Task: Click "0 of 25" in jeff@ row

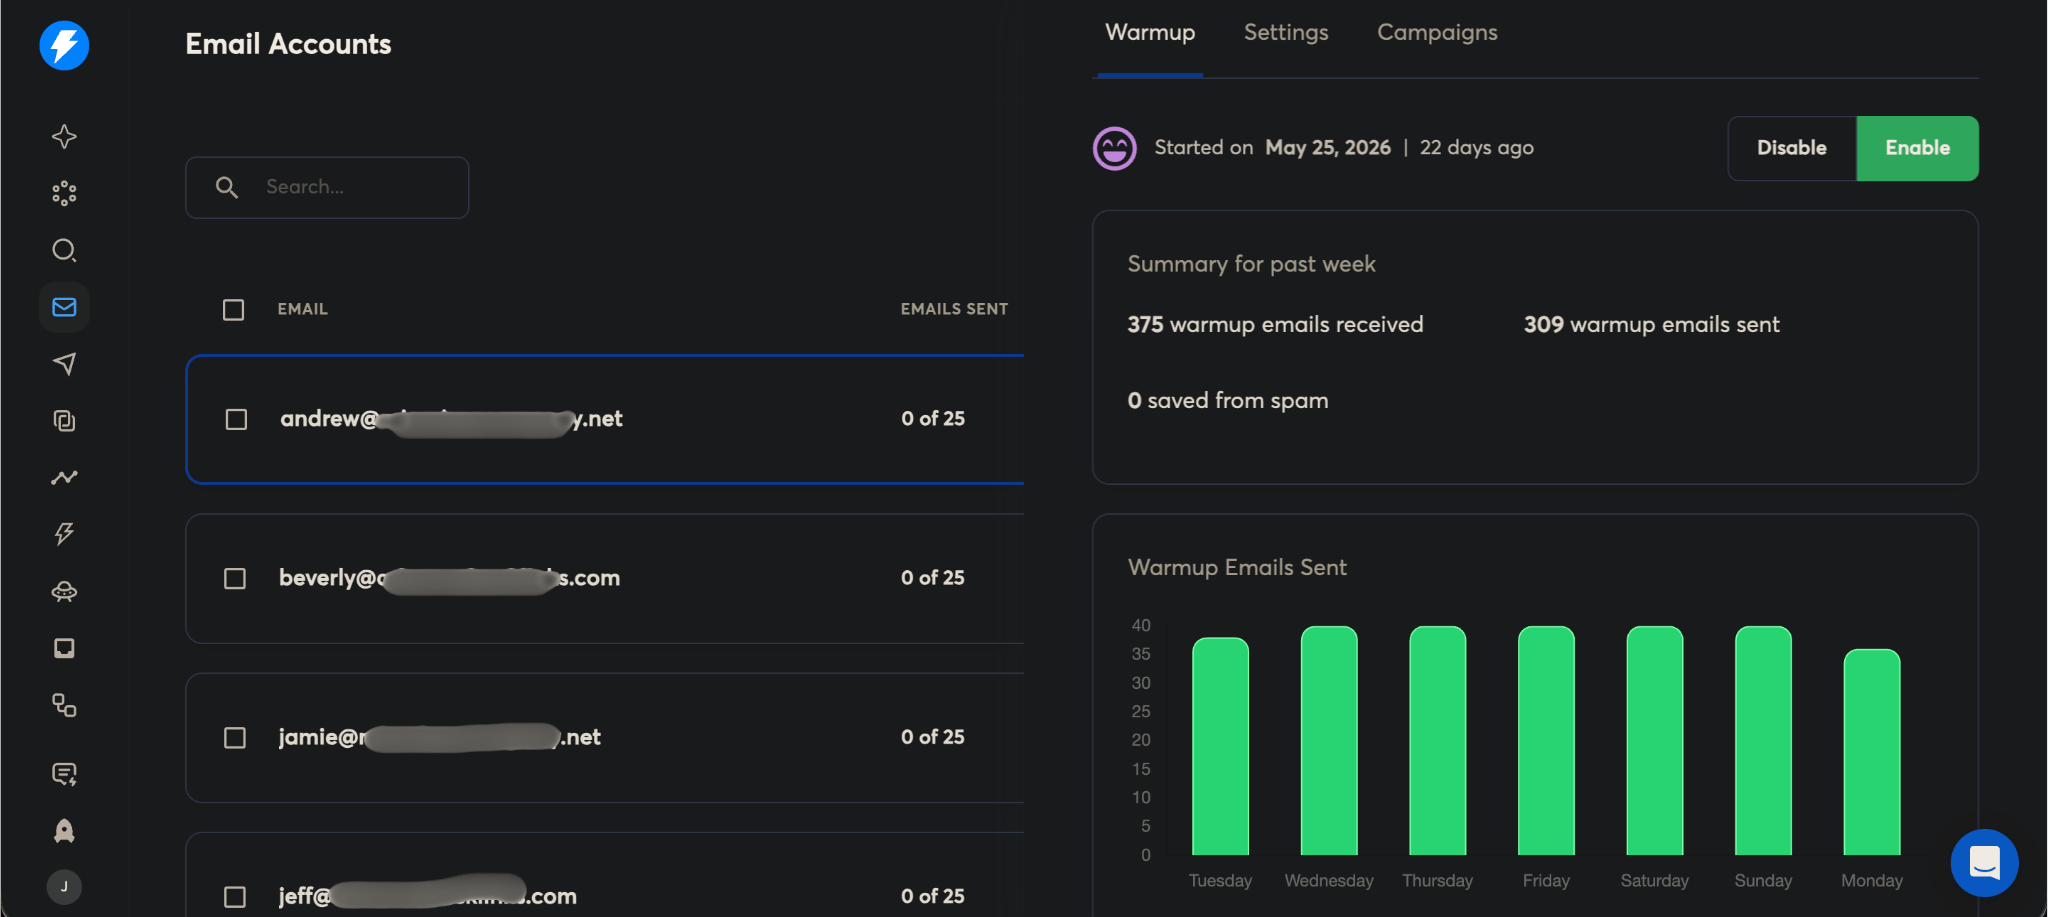Action: (x=933, y=895)
